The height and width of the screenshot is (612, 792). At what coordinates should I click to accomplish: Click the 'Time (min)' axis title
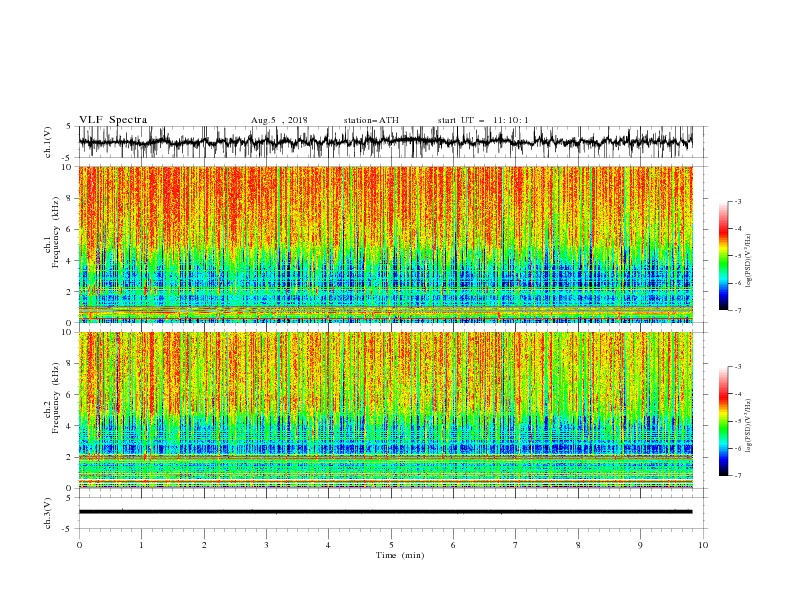[x=400, y=555]
